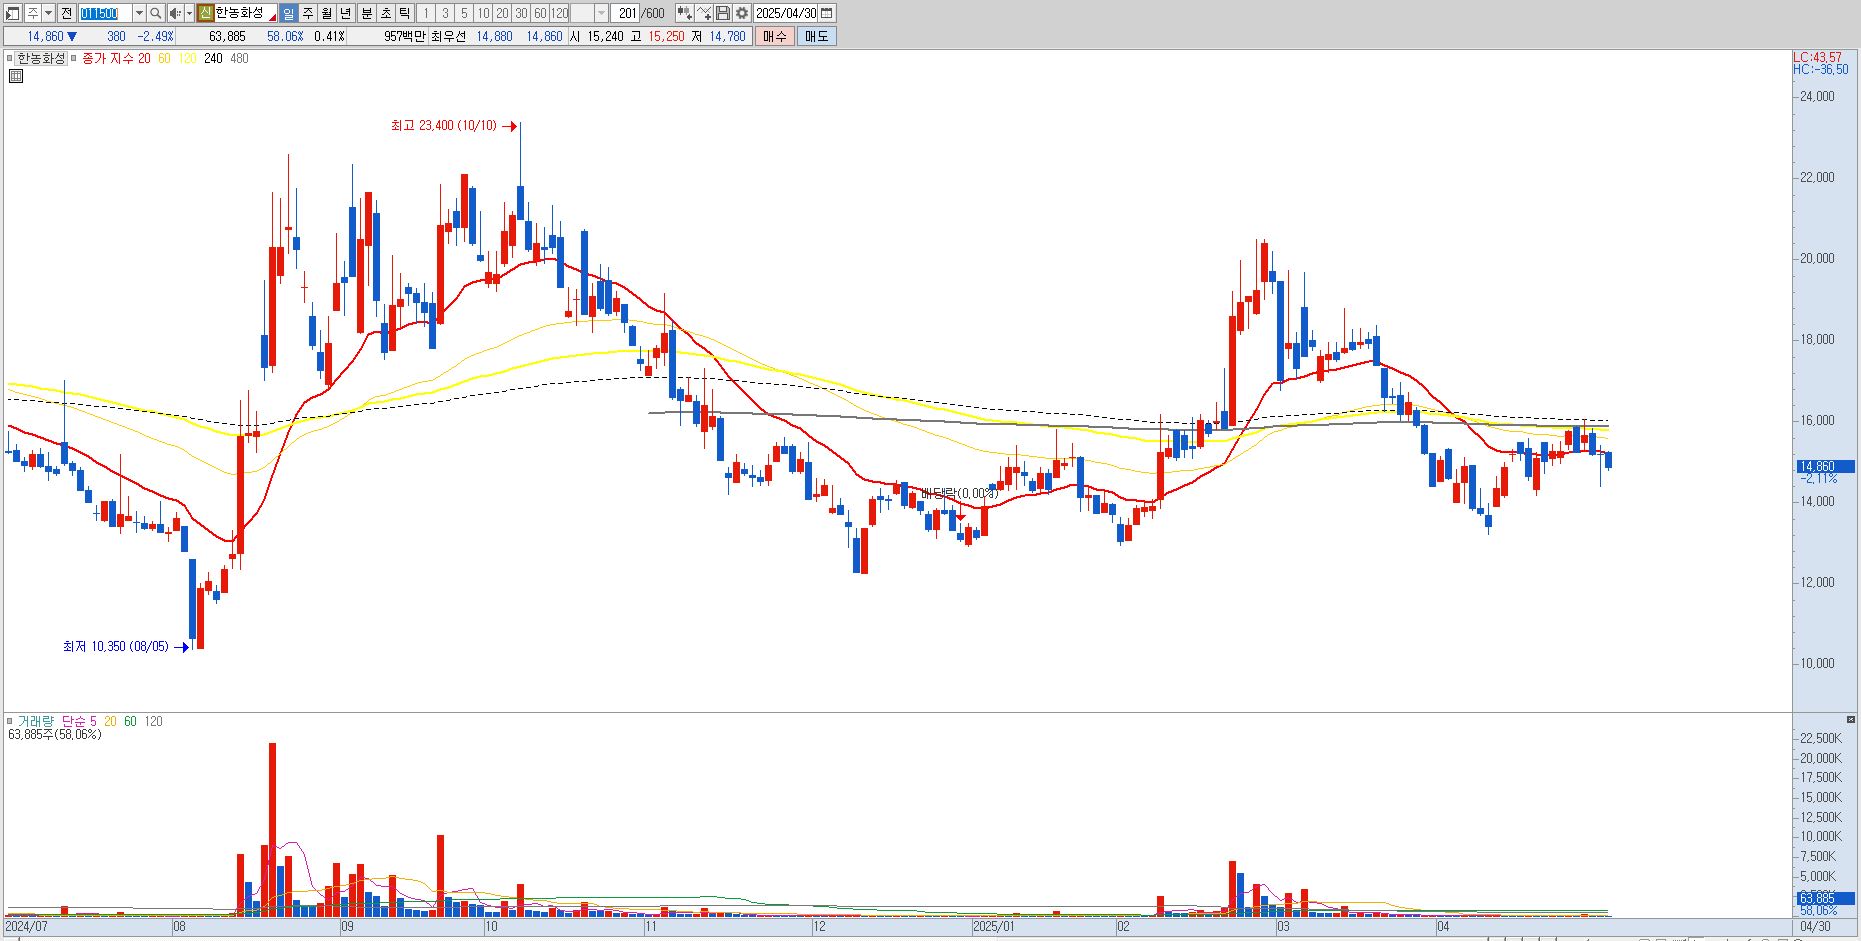
Task: Click the 최고 23,400 (10/10) high marker
Action: point(454,126)
